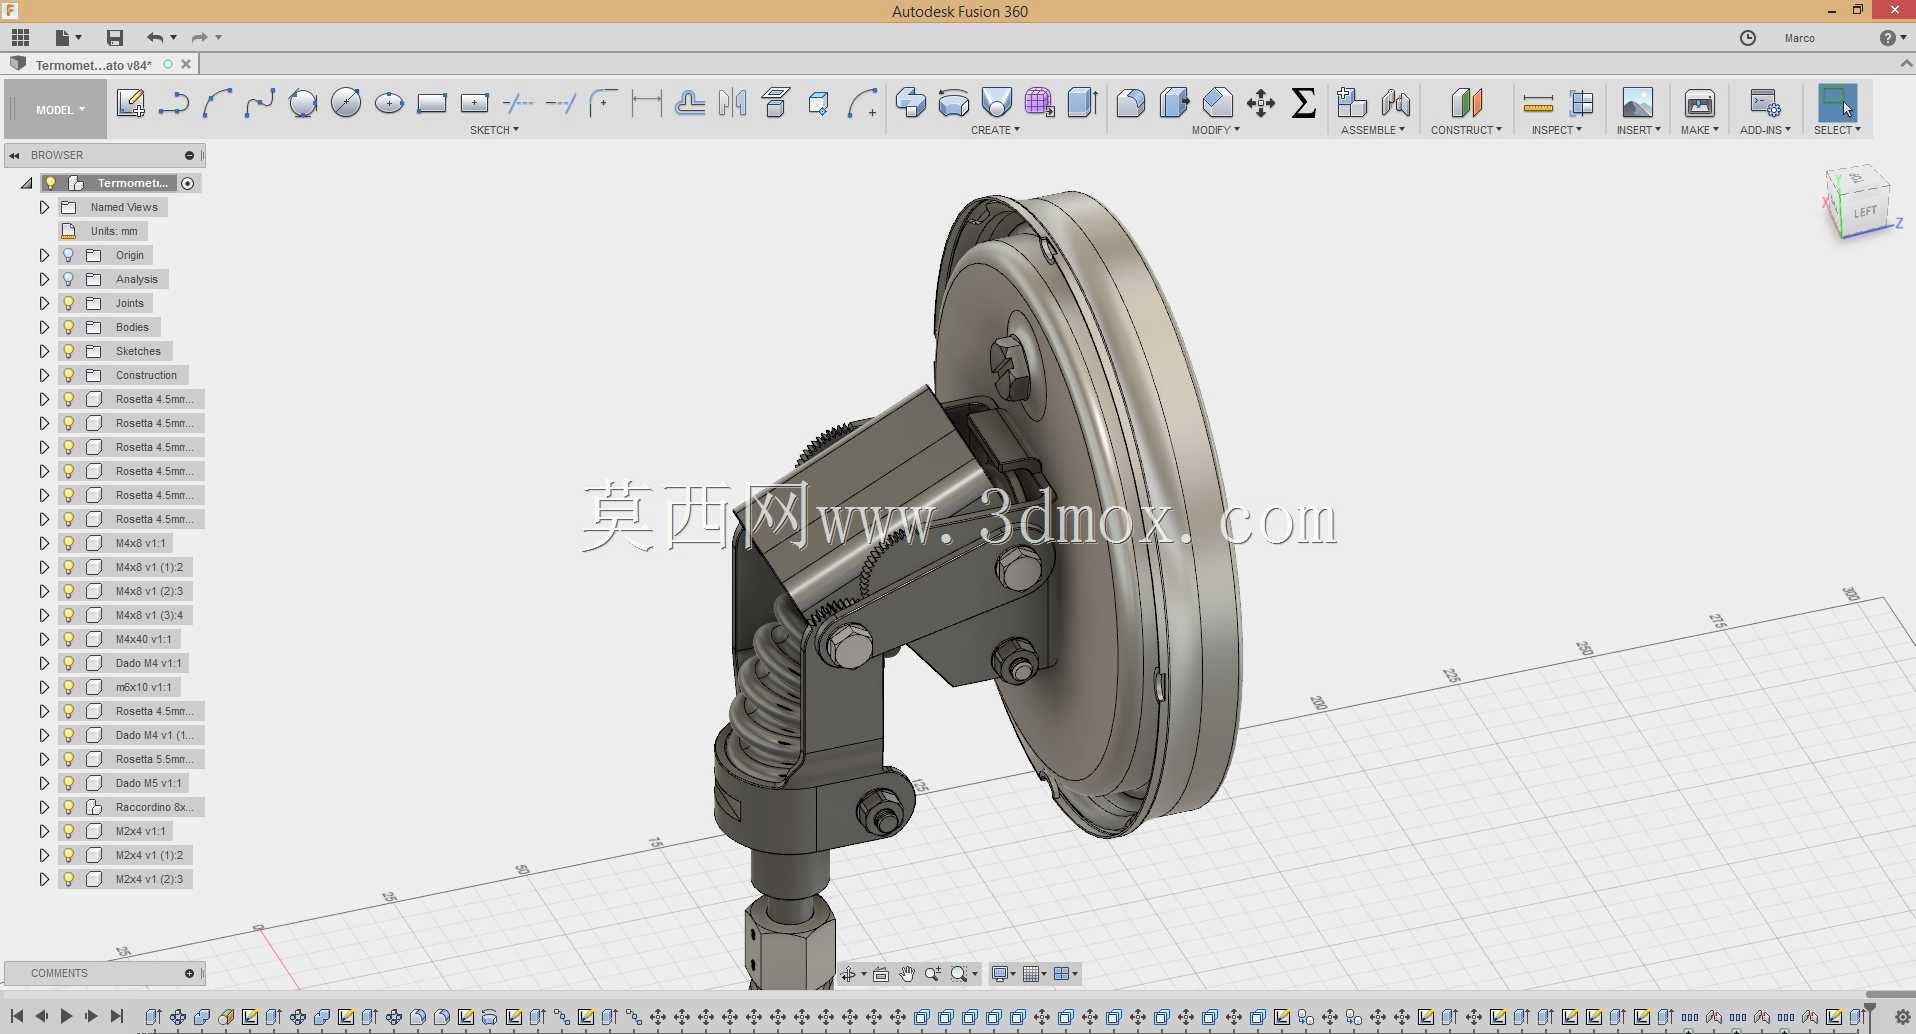The image size is (1916, 1034).
Task: Select the Ellipse sketch tool
Action: [x=389, y=103]
